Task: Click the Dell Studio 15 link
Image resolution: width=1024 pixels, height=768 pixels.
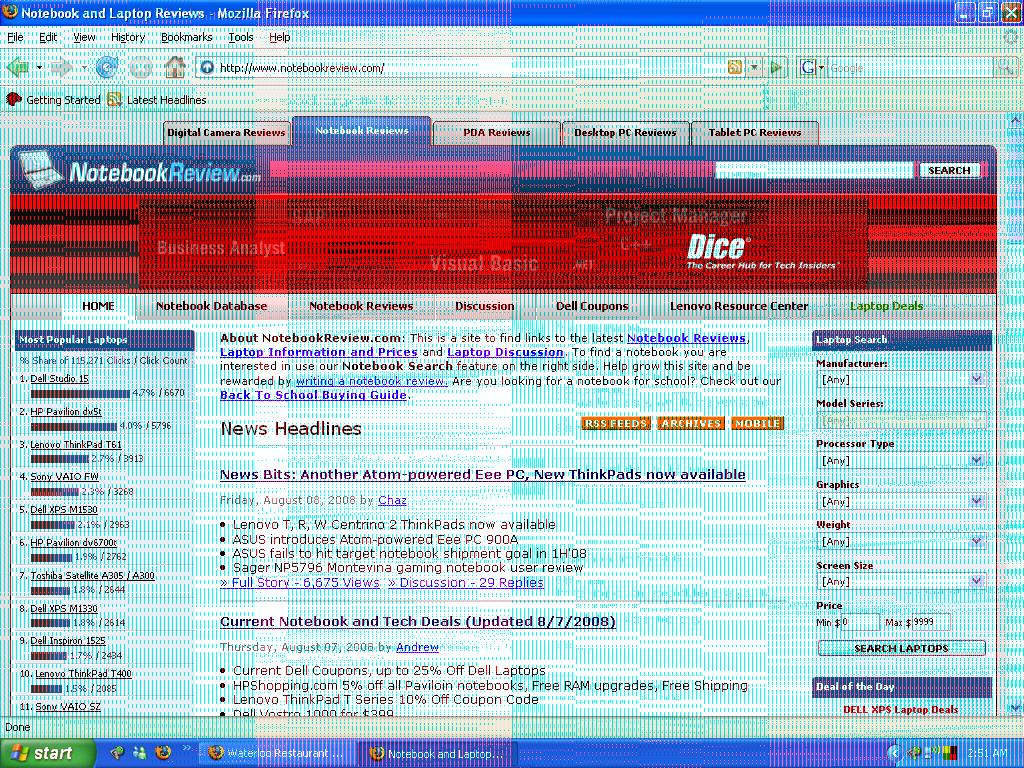Action: coord(59,379)
